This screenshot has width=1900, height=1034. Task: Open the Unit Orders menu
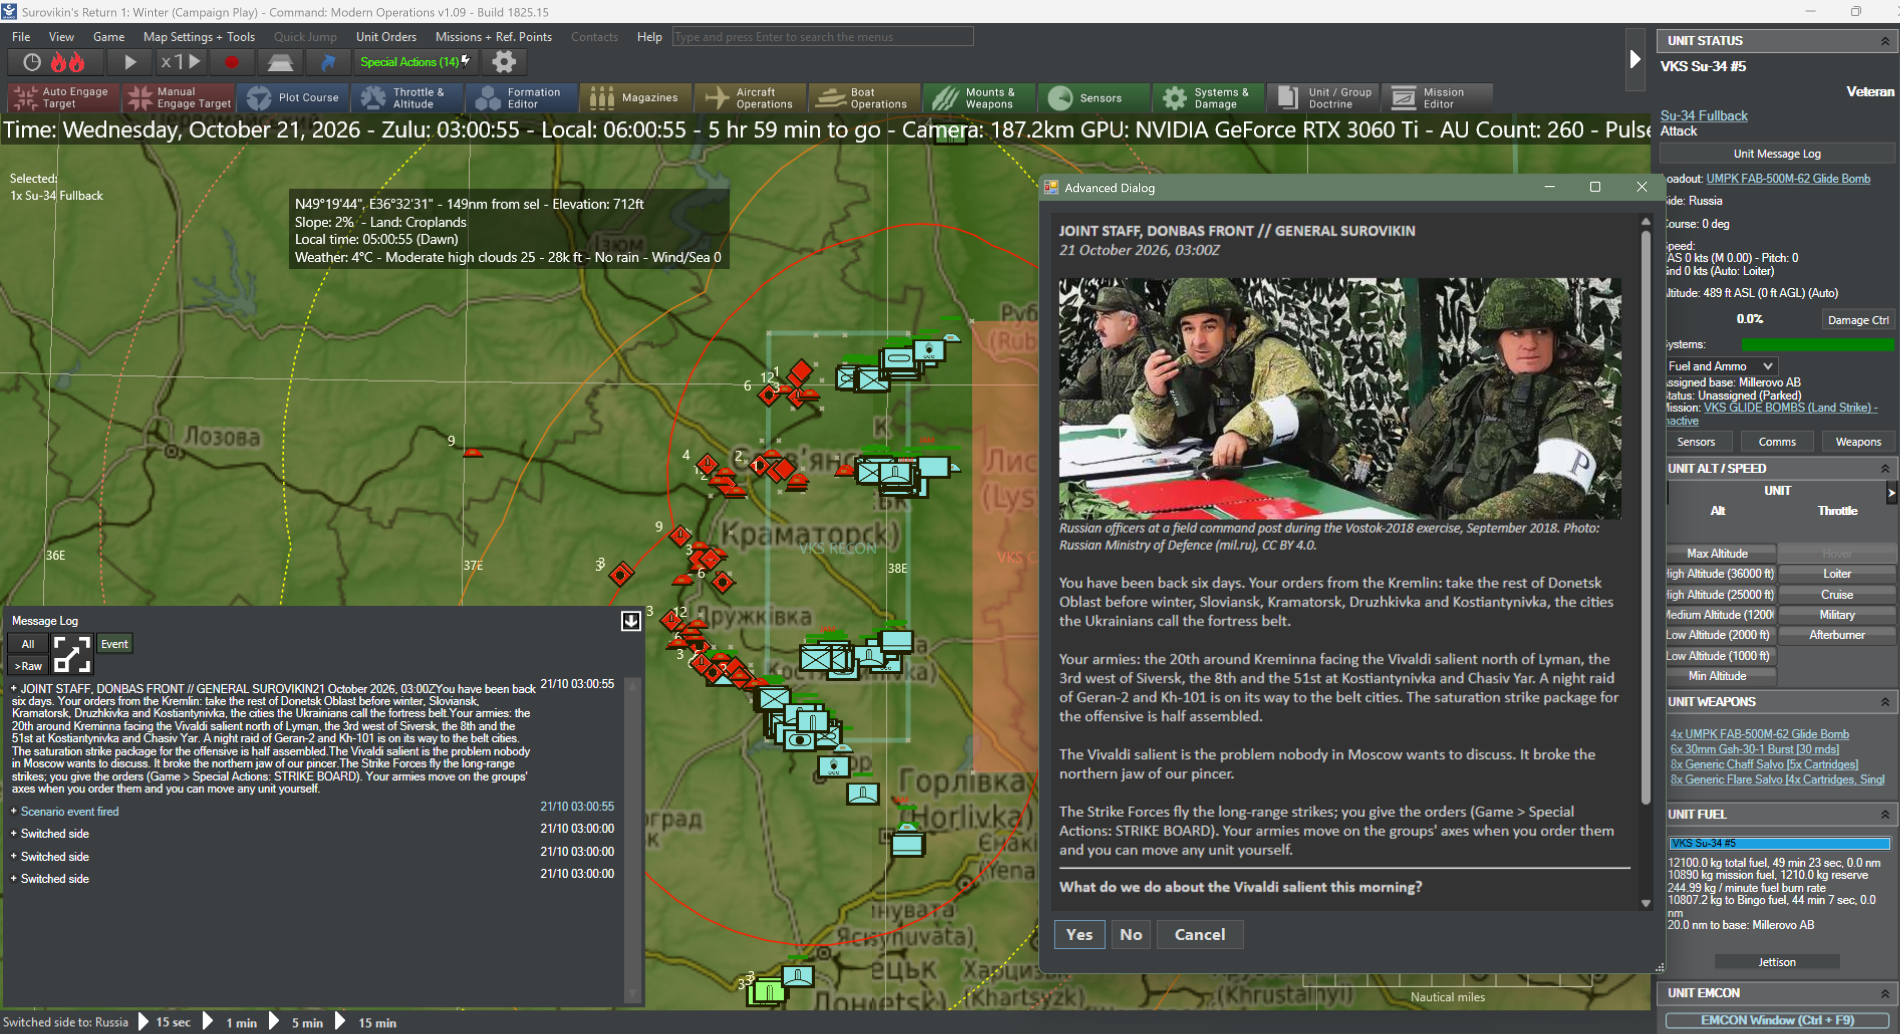pyautogui.click(x=386, y=37)
